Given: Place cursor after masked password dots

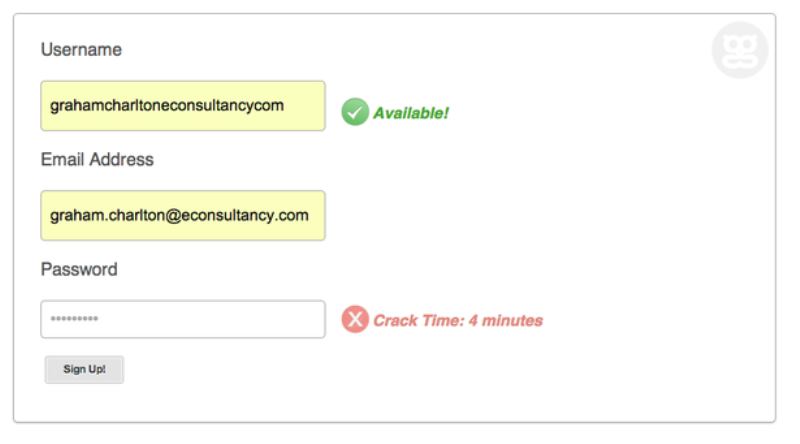Looking at the screenshot, I should coord(99,318).
